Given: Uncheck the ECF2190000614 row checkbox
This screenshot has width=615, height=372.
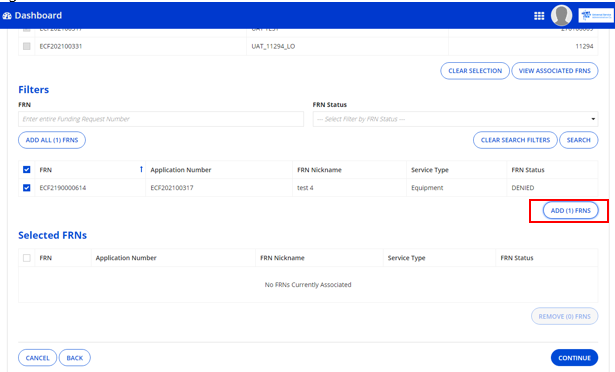Looking at the screenshot, I should (x=27, y=188).
